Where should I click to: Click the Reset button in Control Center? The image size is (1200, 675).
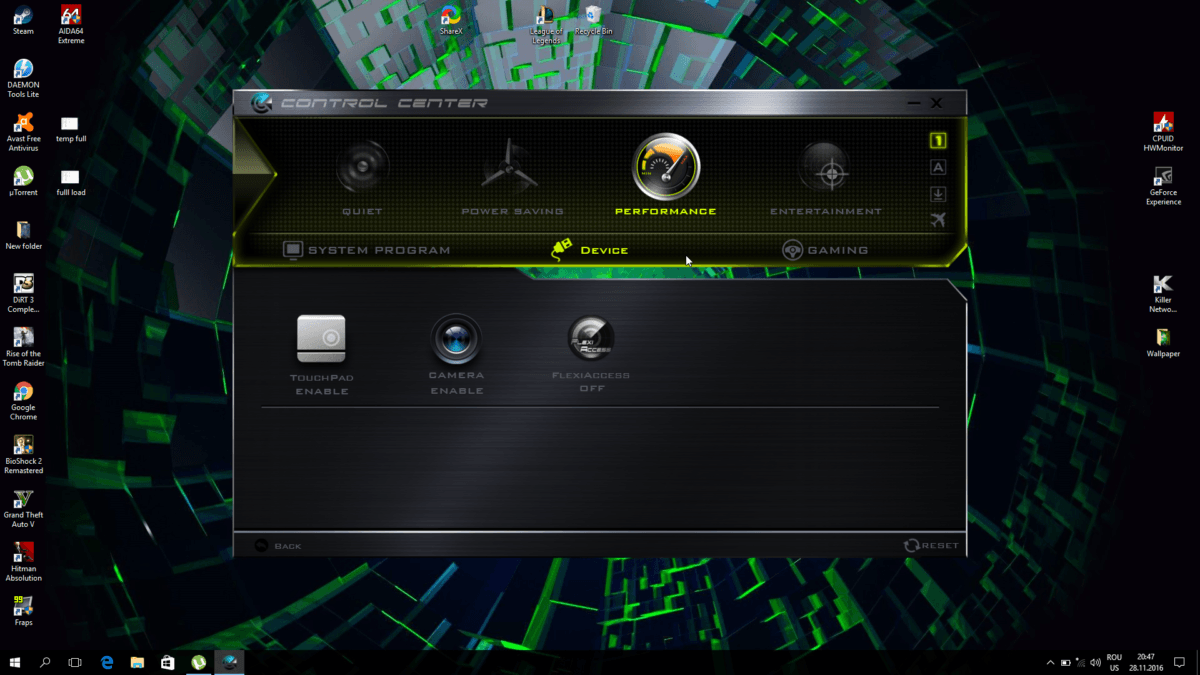[x=931, y=546]
